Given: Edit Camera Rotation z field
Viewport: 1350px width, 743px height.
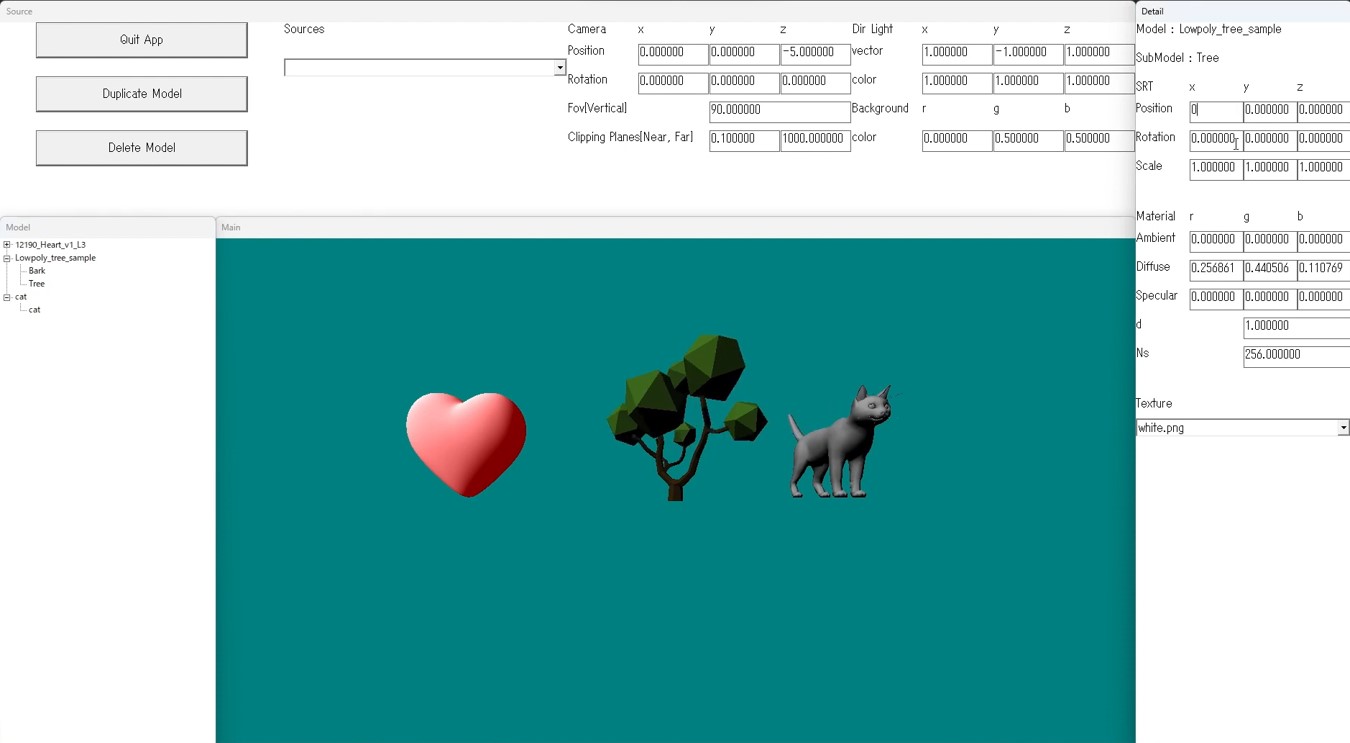Looking at the screenshot, I should [x=815, y=82].
